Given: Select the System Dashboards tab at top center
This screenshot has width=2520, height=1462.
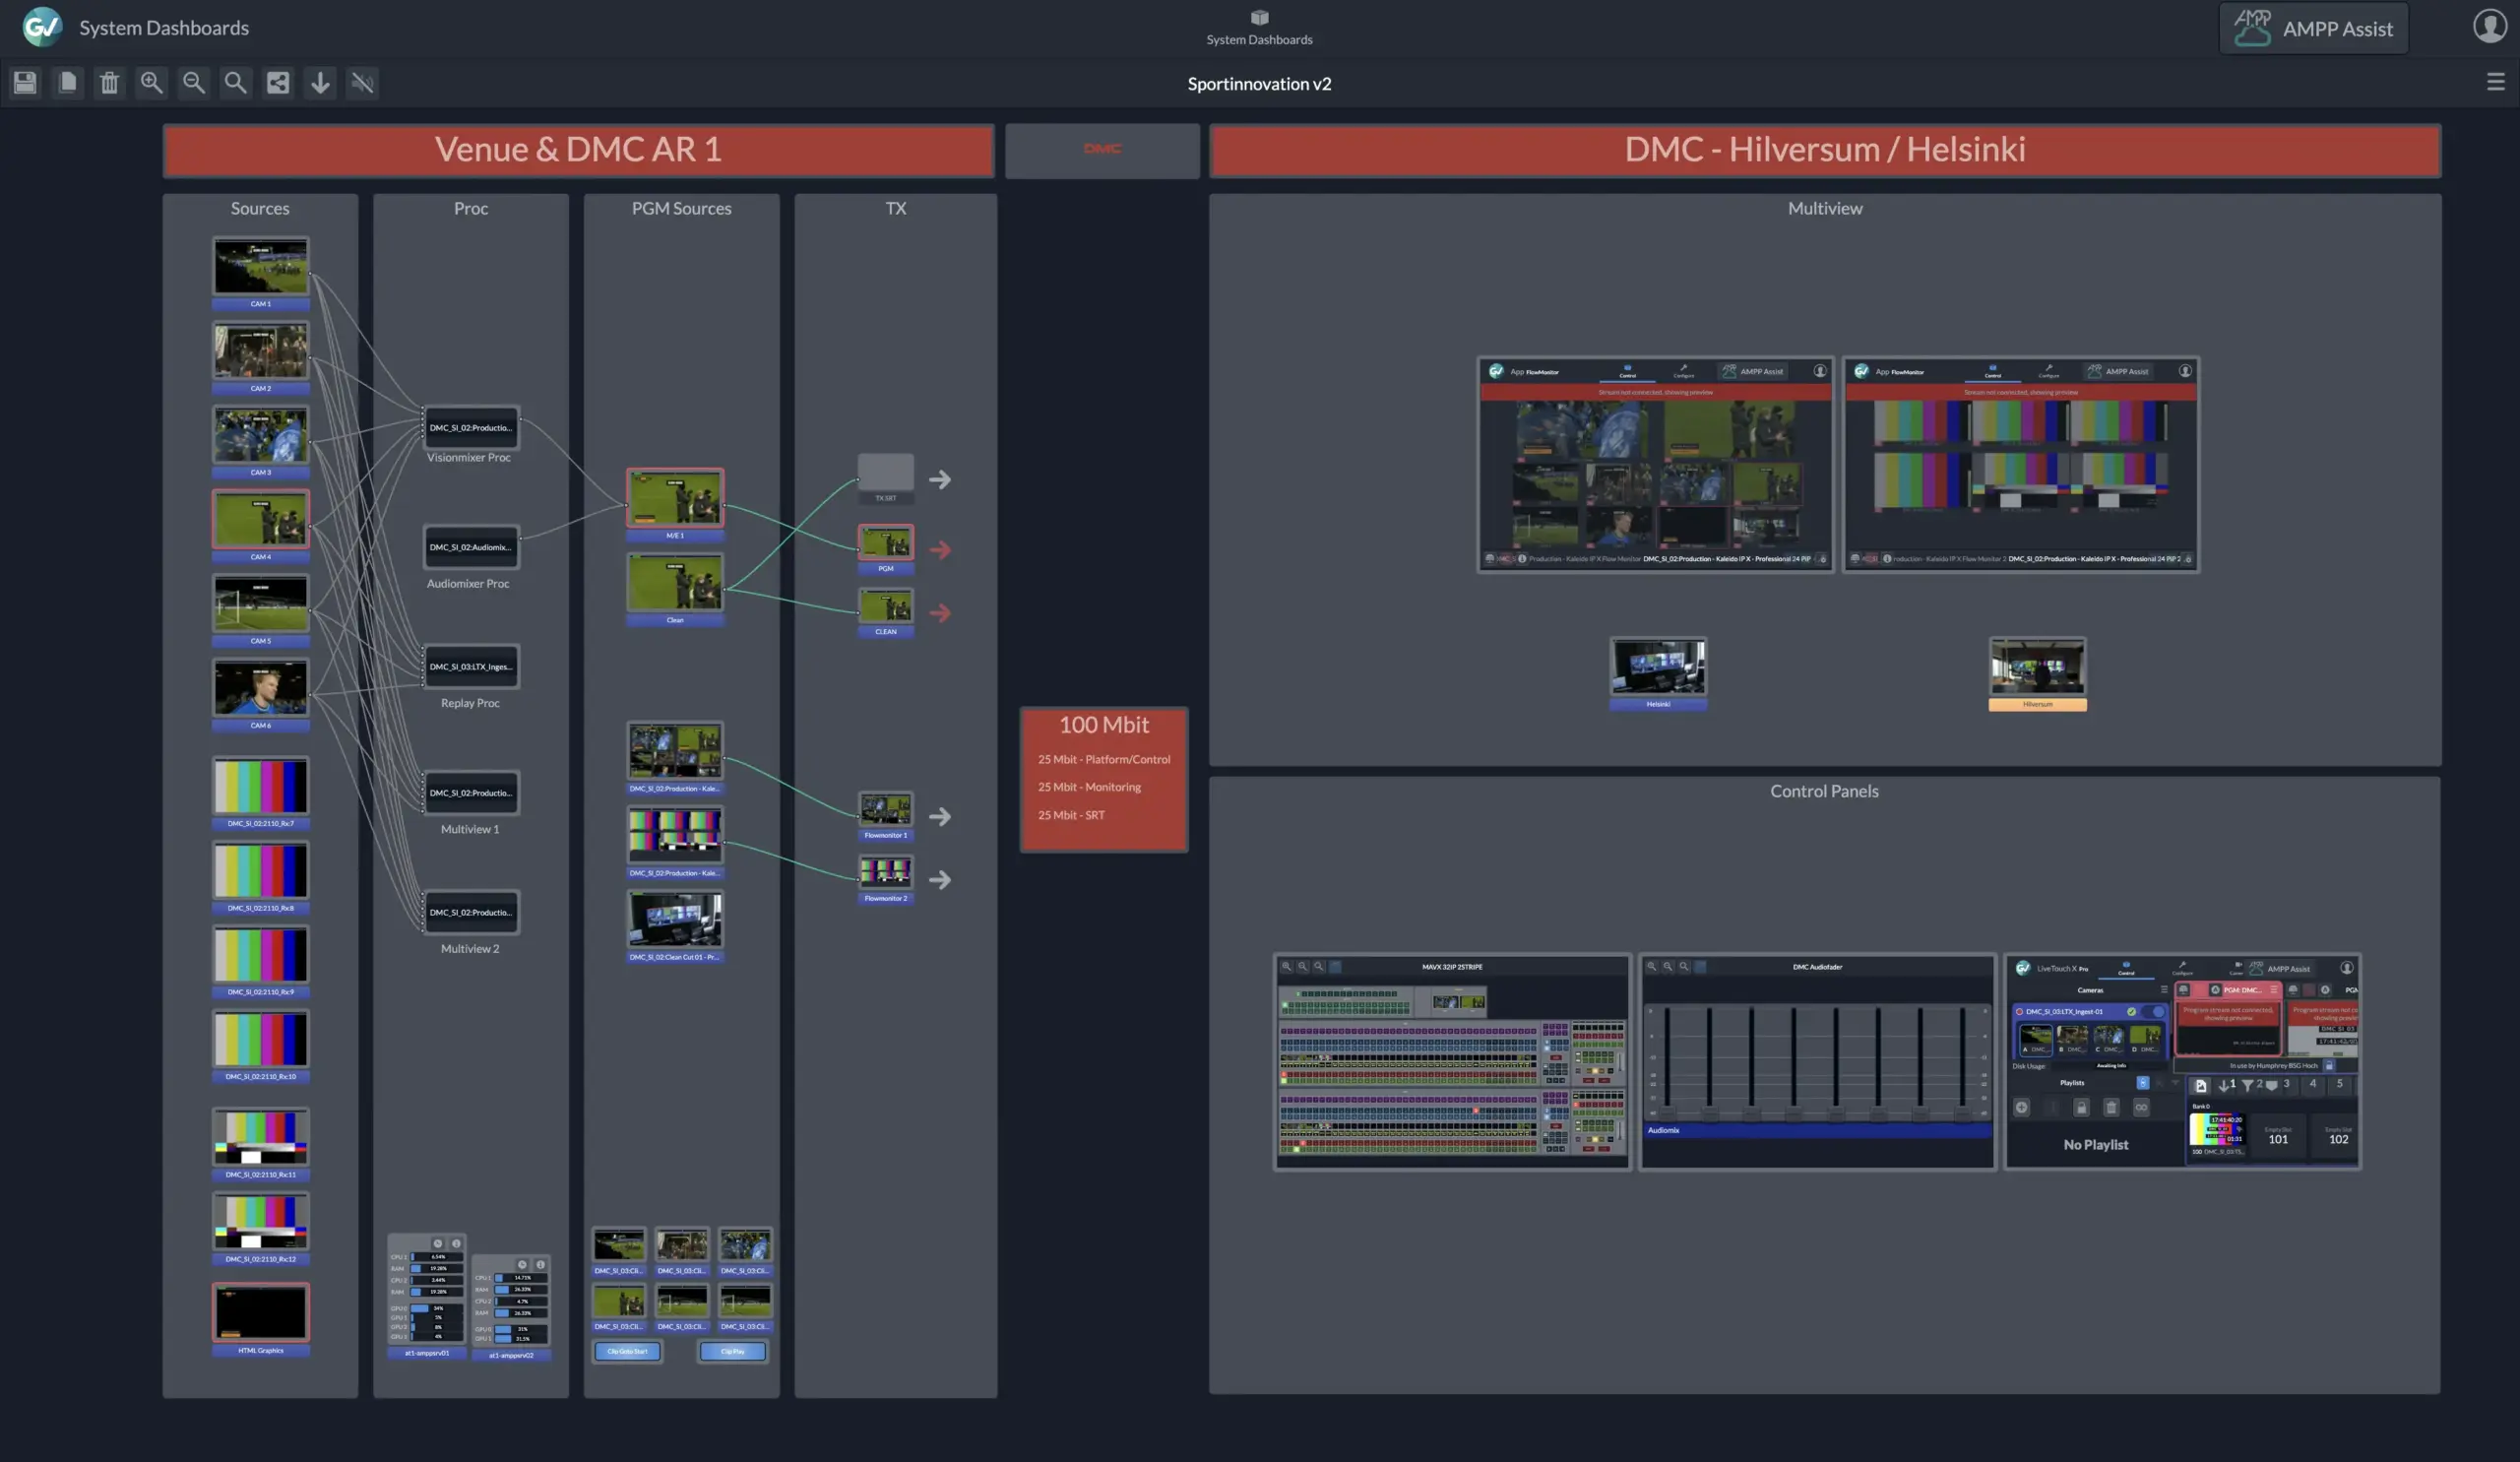Looking at the screenshot, I should pyautogui.click(x=1259, y=27).
